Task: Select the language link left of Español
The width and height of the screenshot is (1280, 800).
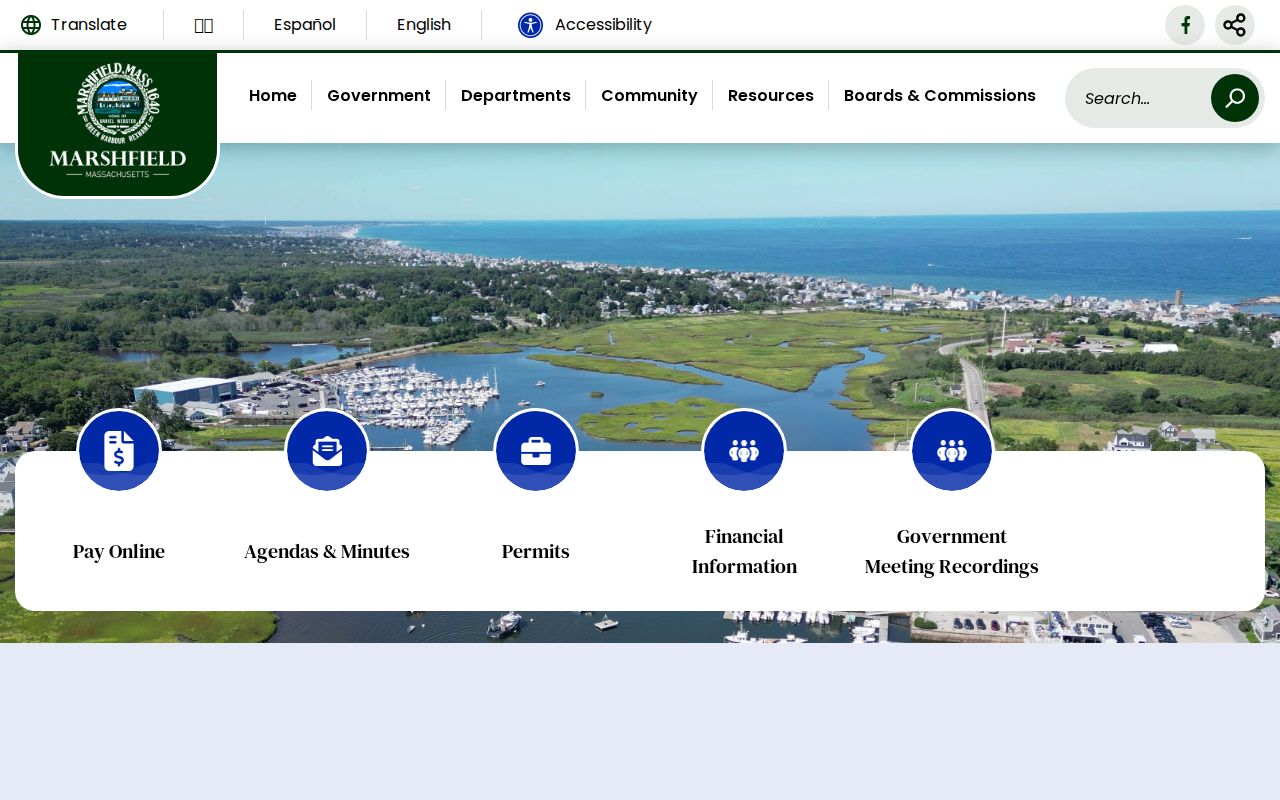Action: pyautogui.click(x=204, y=25)
